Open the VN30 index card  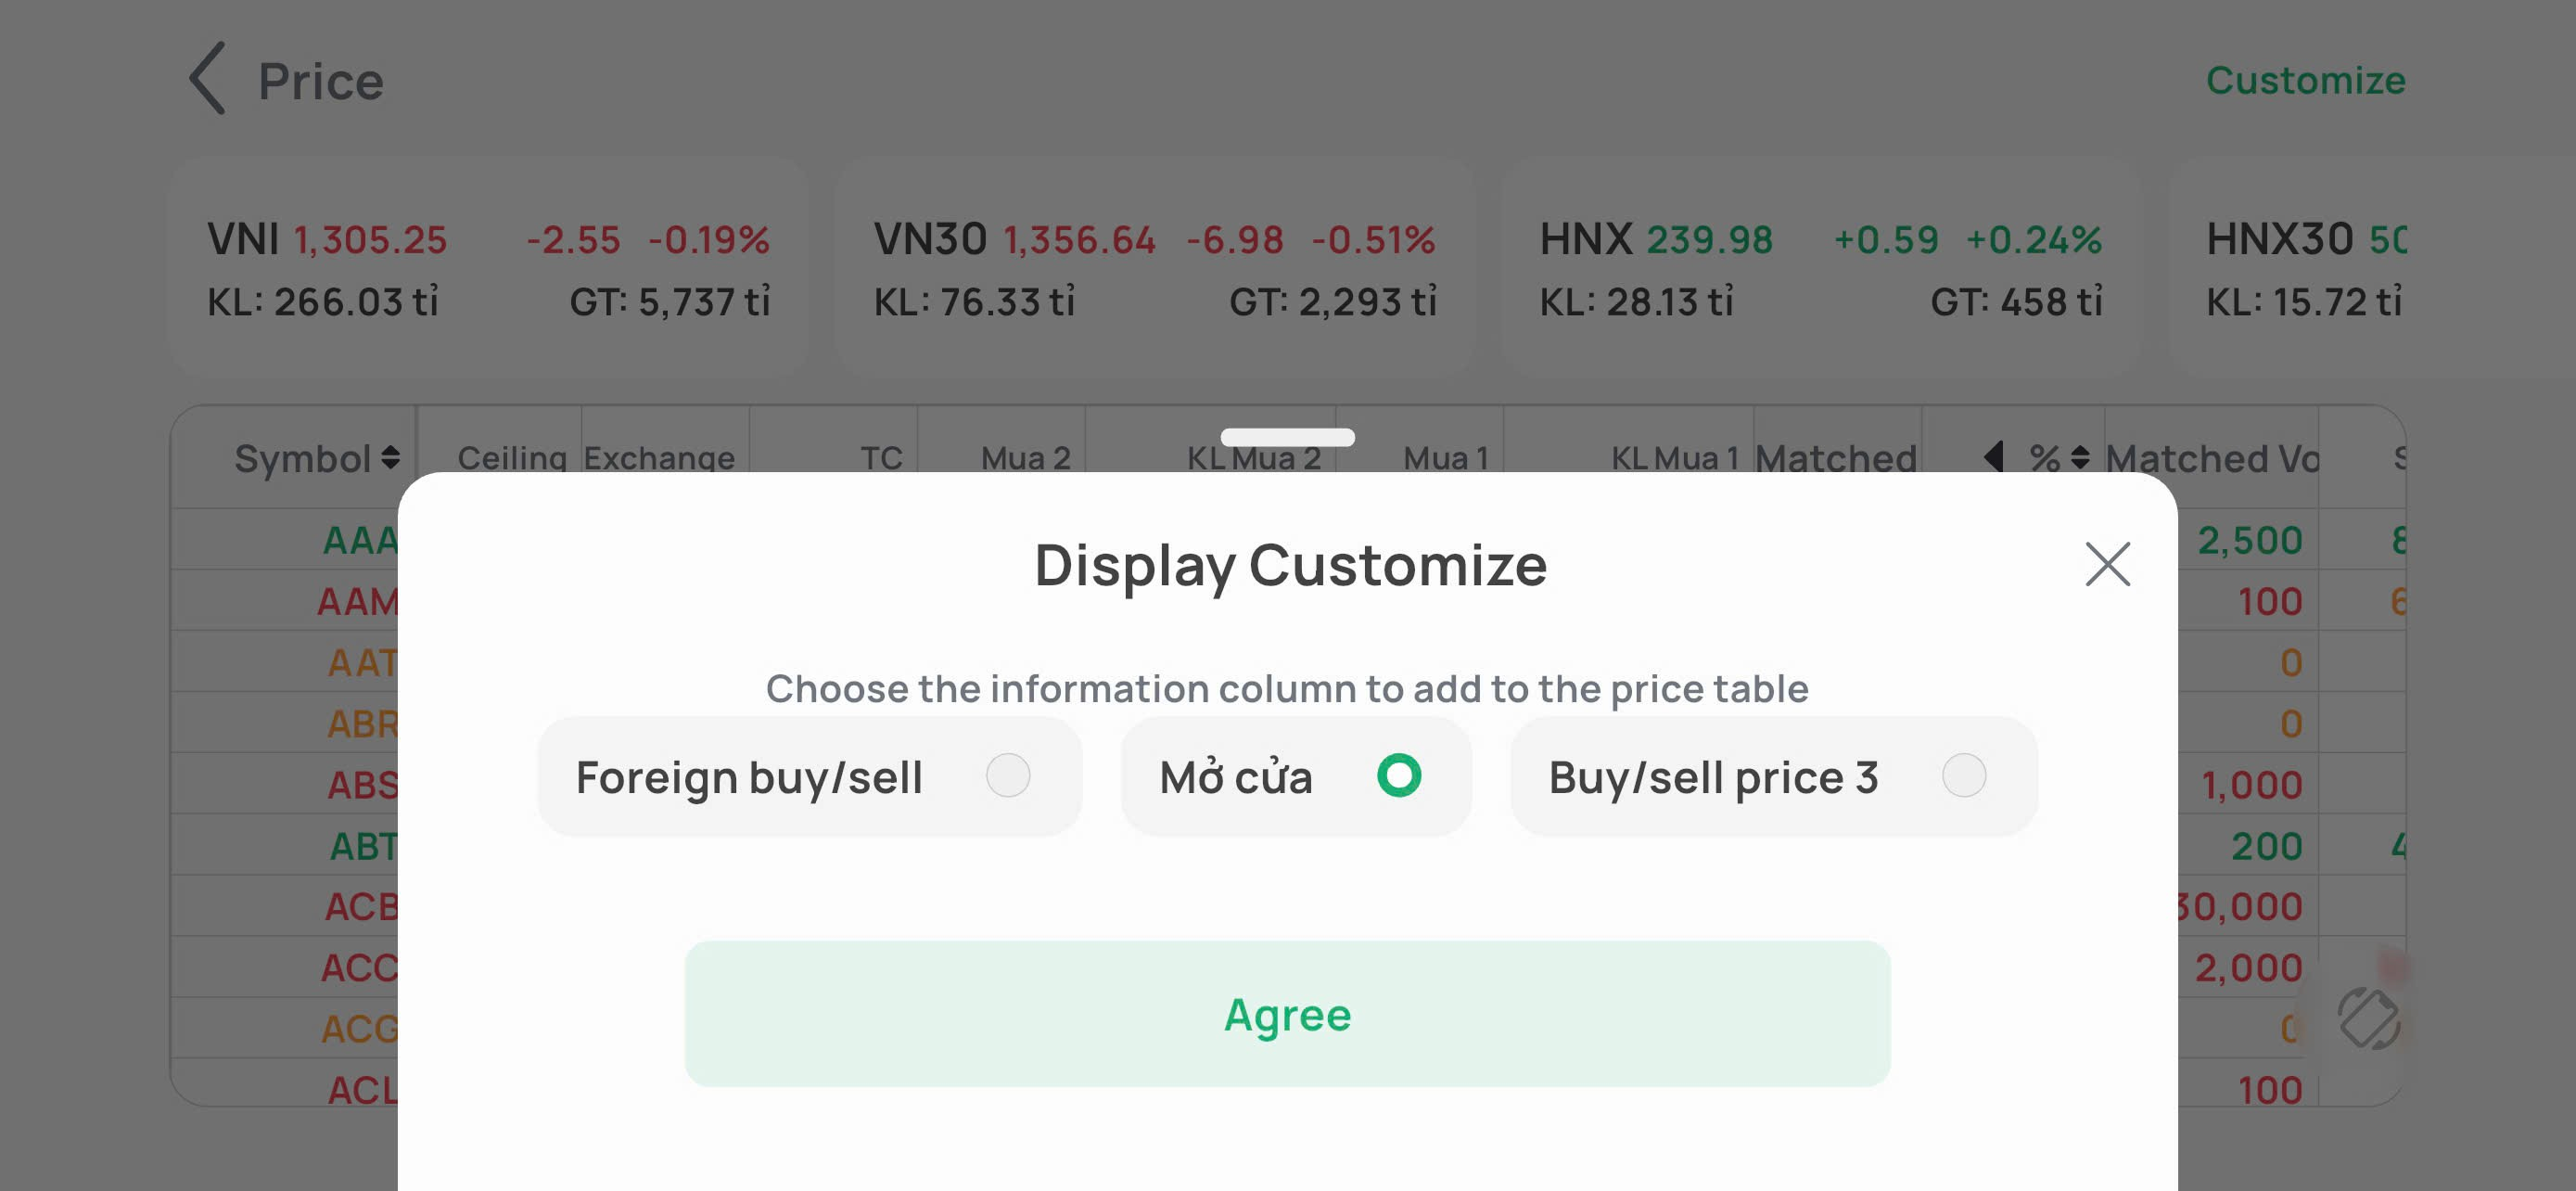click(x=1154, y=268)
